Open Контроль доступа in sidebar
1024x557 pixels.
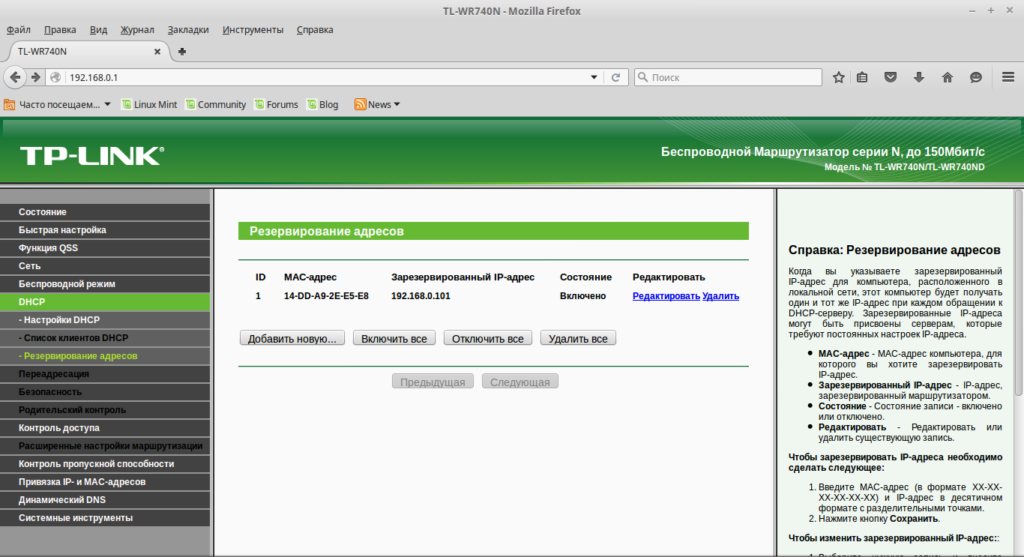pos(105,428)
